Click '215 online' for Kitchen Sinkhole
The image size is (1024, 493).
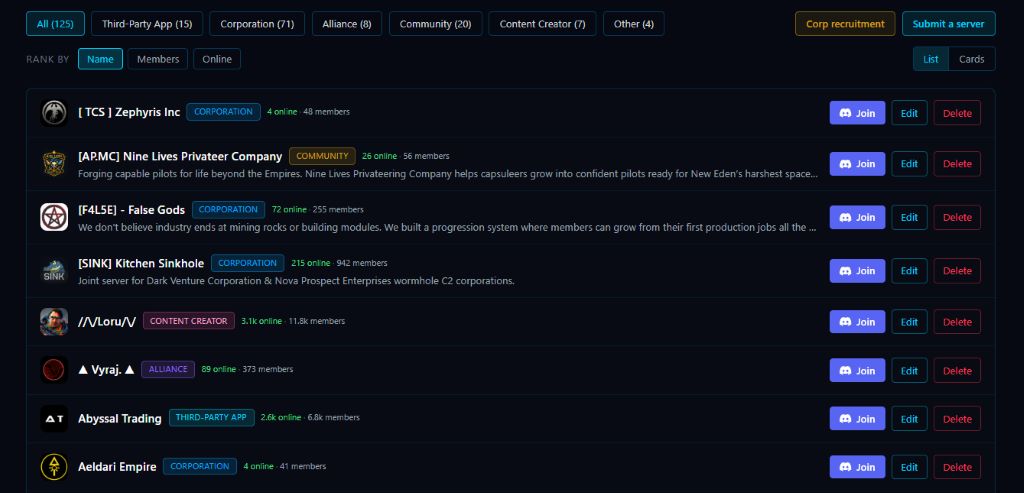[311, 263]
